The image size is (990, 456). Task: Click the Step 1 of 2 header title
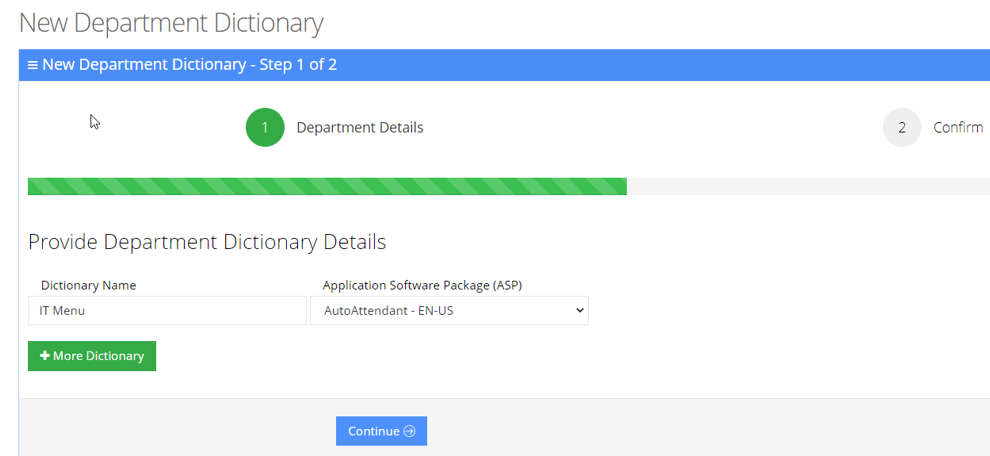tap(189, 65)
